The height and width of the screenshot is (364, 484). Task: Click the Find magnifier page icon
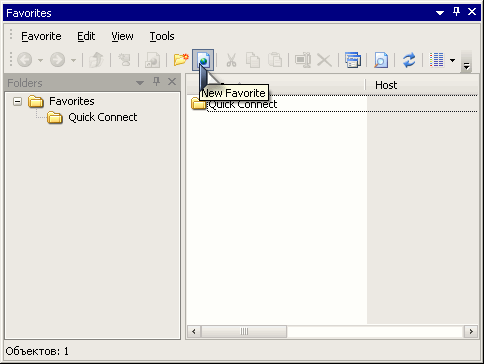(x=381, y=60)
